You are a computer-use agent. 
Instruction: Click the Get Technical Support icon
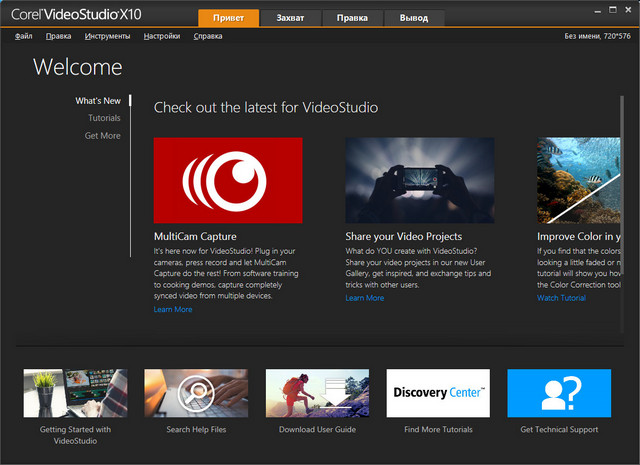[559, 393]
